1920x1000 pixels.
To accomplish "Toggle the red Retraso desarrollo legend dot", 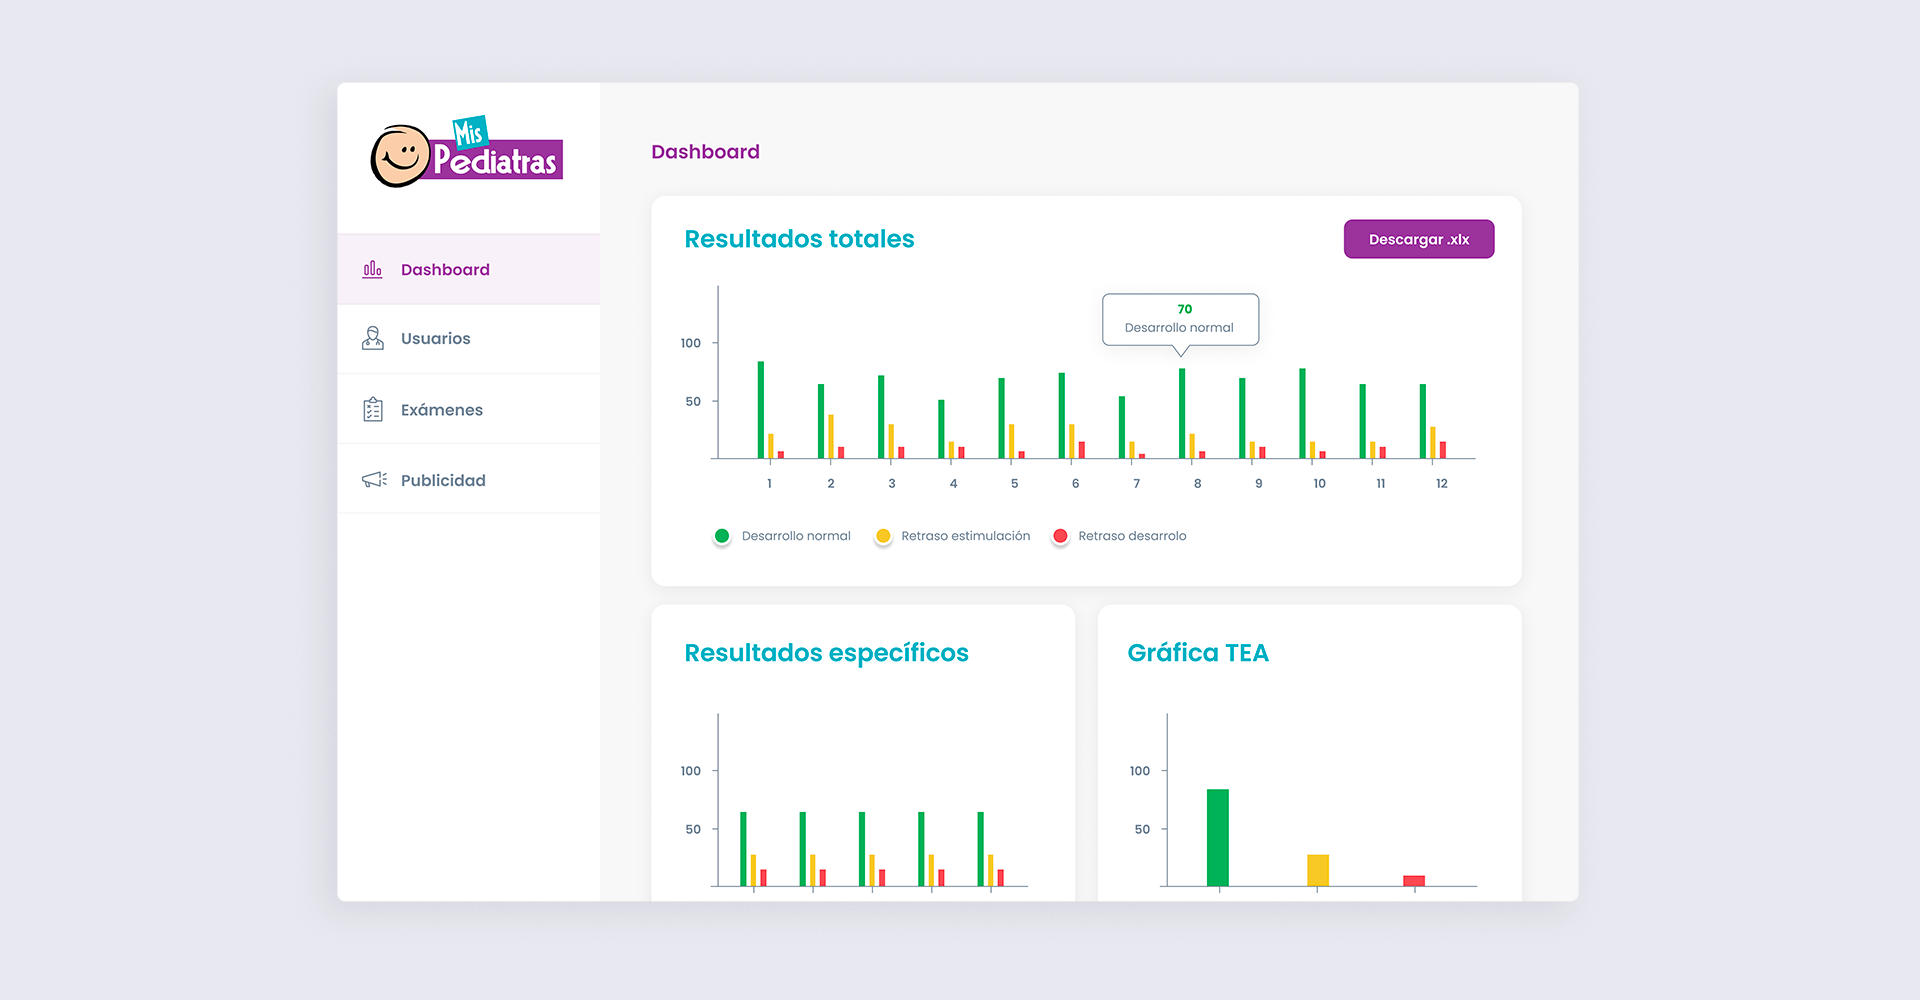I will click(1060, 536).
